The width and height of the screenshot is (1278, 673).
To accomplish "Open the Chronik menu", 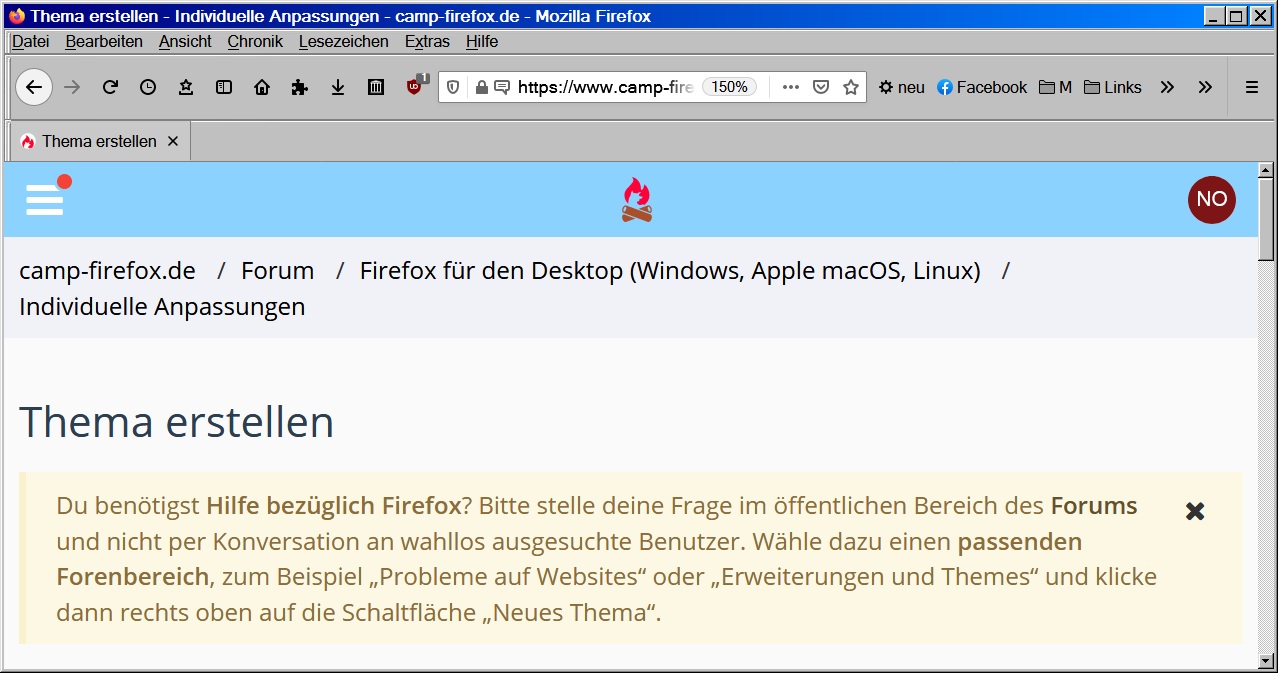I will coord(255,42).
